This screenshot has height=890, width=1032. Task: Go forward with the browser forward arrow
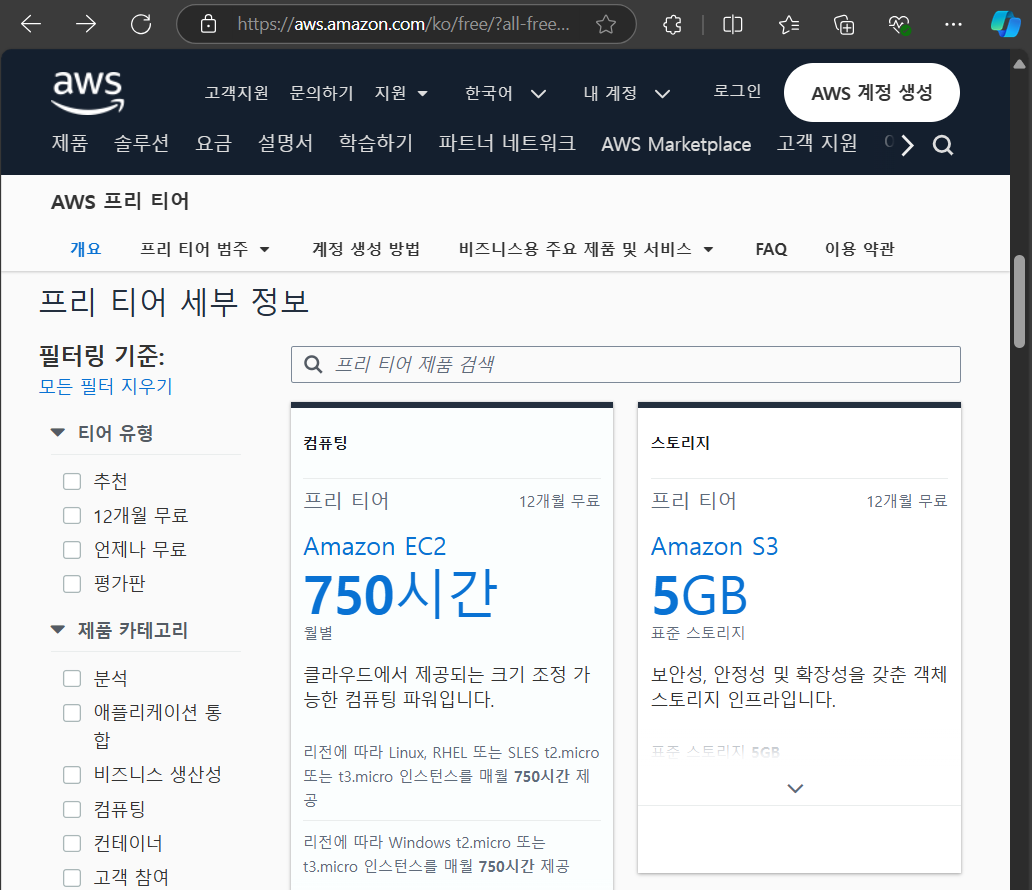coord(86,24)
